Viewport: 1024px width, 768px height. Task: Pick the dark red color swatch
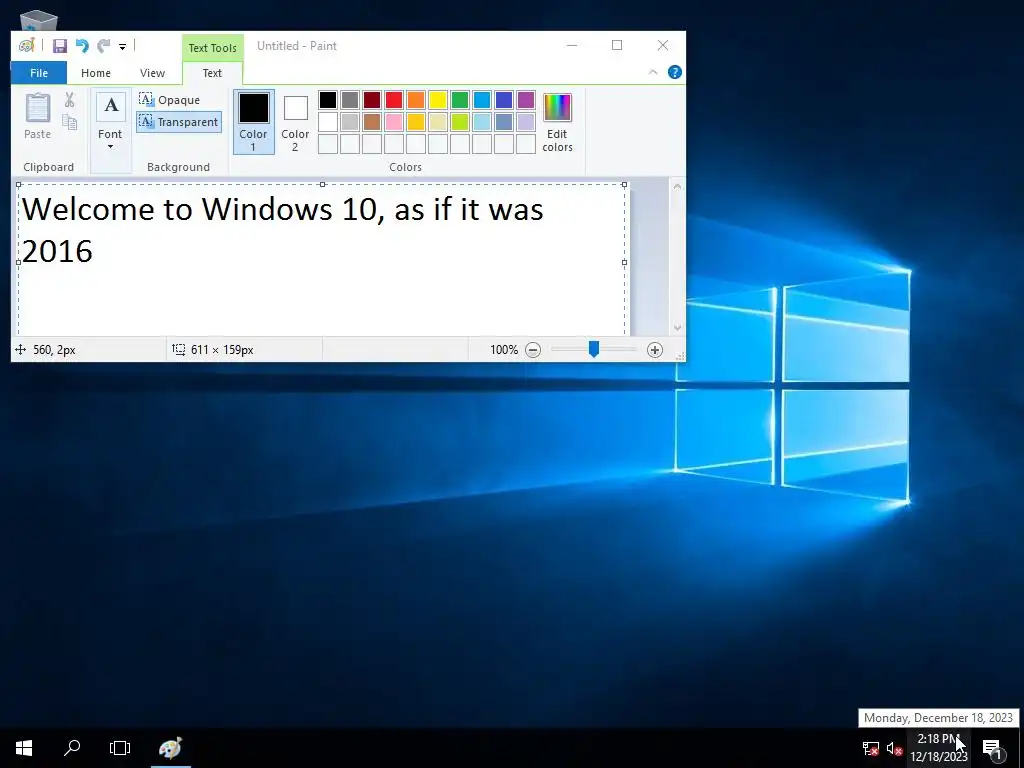(x=372, y=100)
